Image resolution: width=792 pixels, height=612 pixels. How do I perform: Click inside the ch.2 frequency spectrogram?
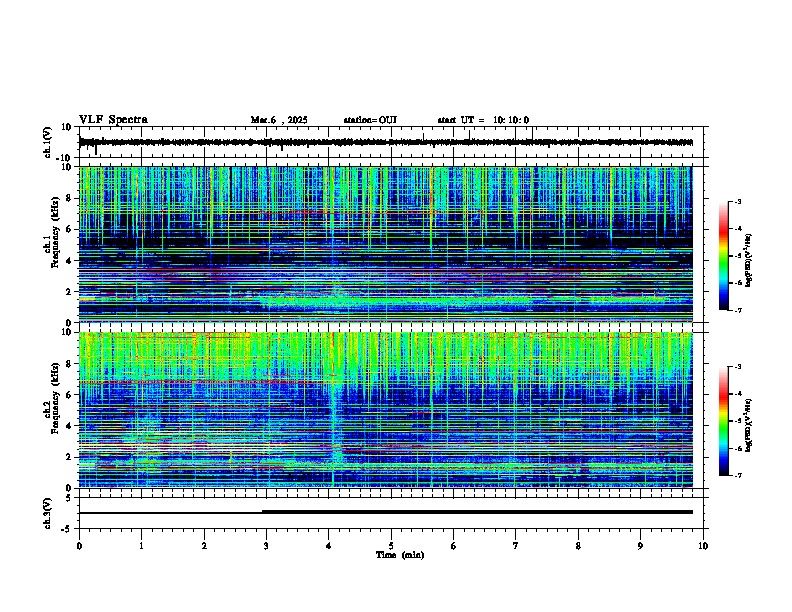click(386, 410)
